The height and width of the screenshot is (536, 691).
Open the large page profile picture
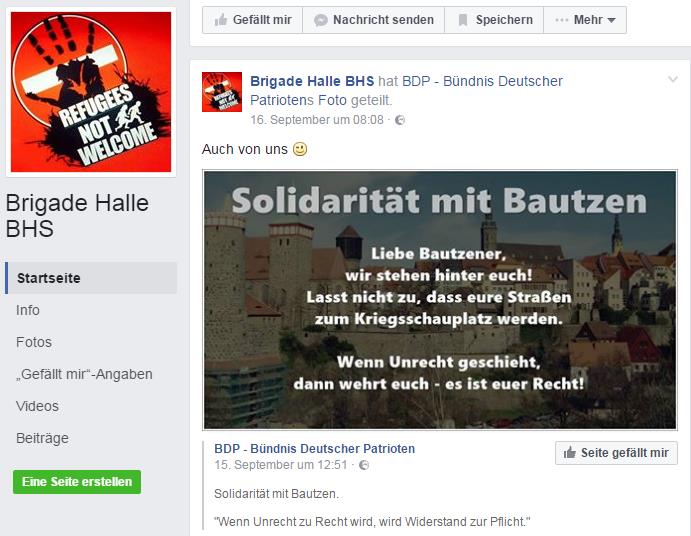(x=91, y=92)
